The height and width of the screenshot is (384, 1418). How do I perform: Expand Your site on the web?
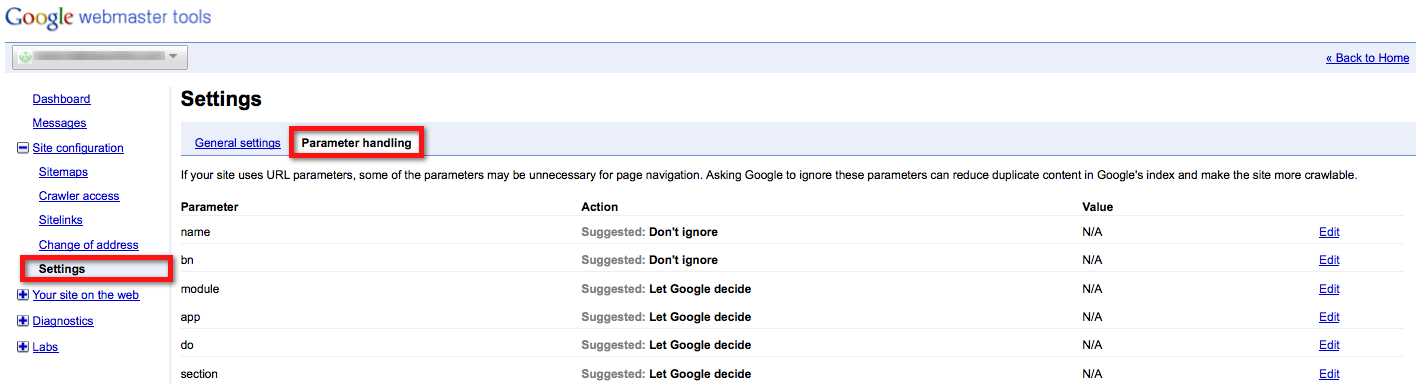point(23,295)
